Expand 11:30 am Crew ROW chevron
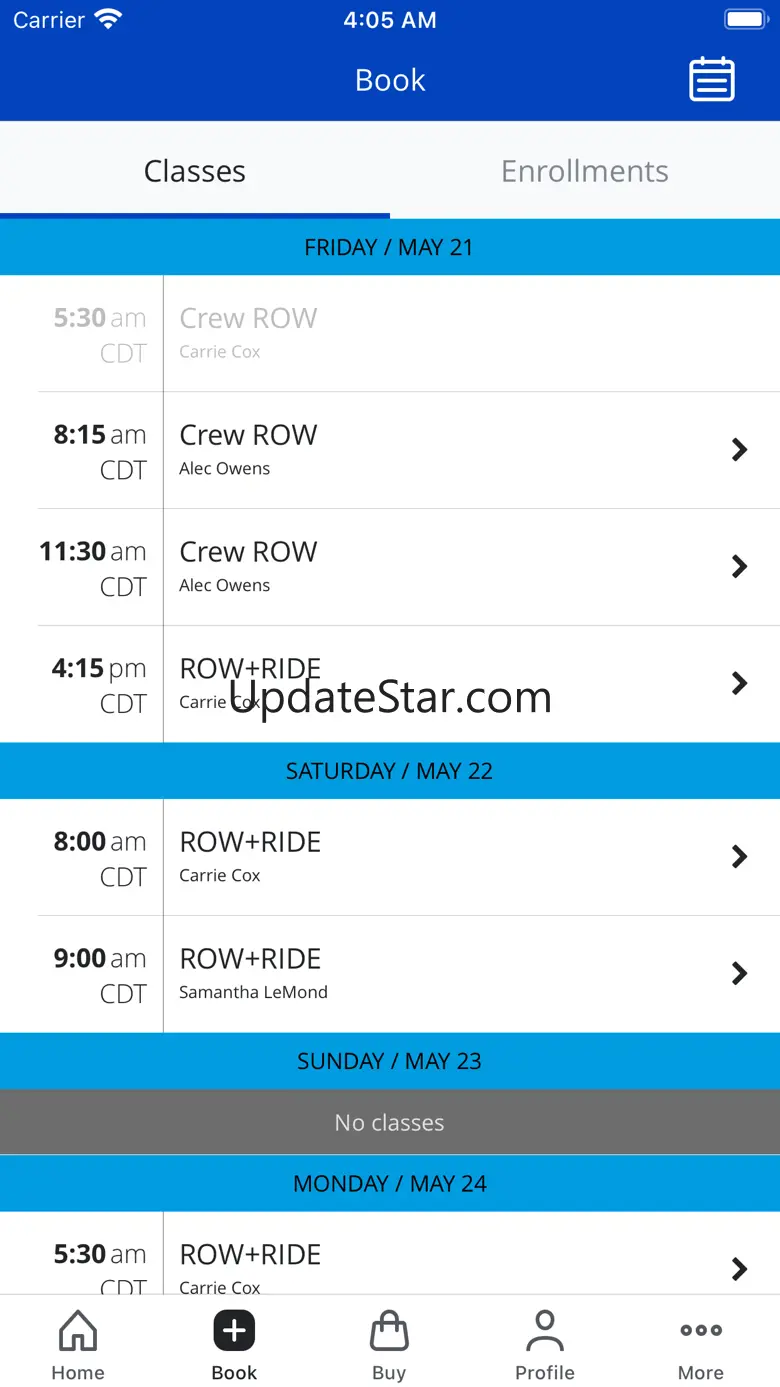The height and width of the screenshot is (1387, 780). pos(739,567)
